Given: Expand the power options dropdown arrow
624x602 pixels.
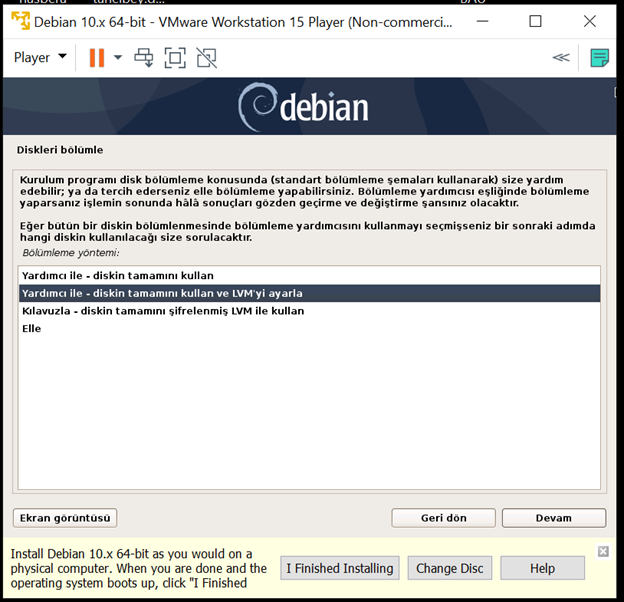Looking at the screenshot, I should coord(118,58).
